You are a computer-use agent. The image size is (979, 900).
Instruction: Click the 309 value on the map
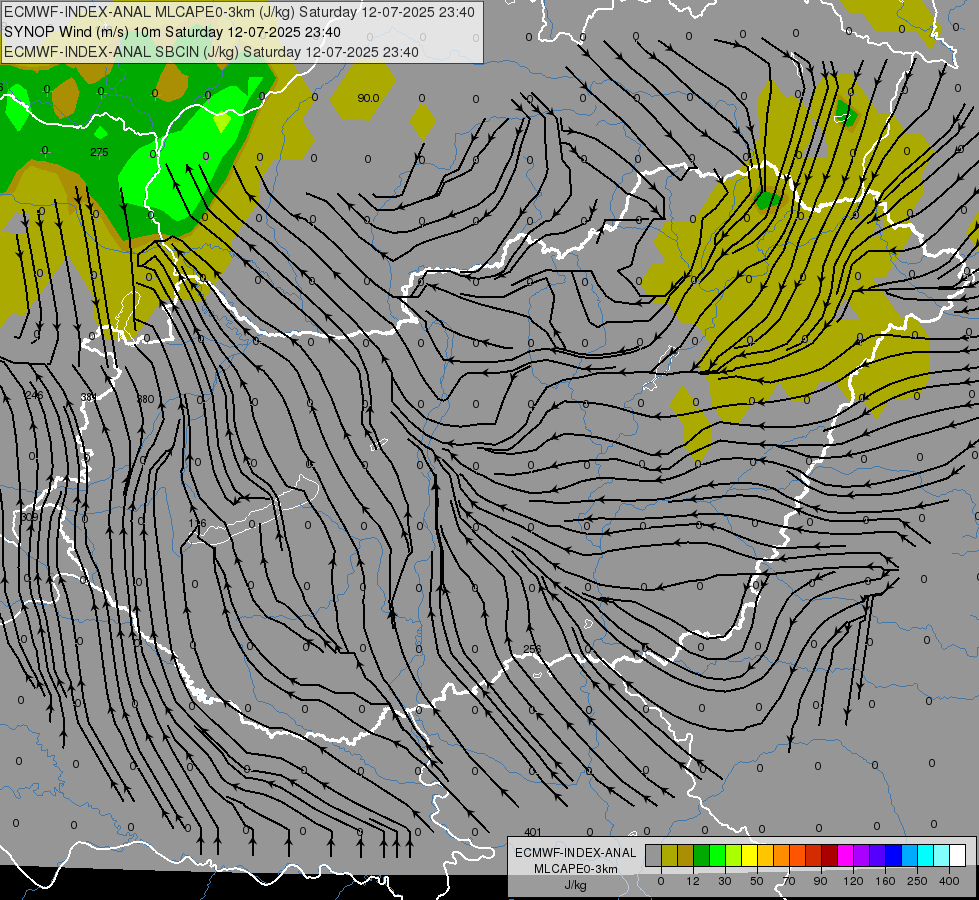click(29, 517)
